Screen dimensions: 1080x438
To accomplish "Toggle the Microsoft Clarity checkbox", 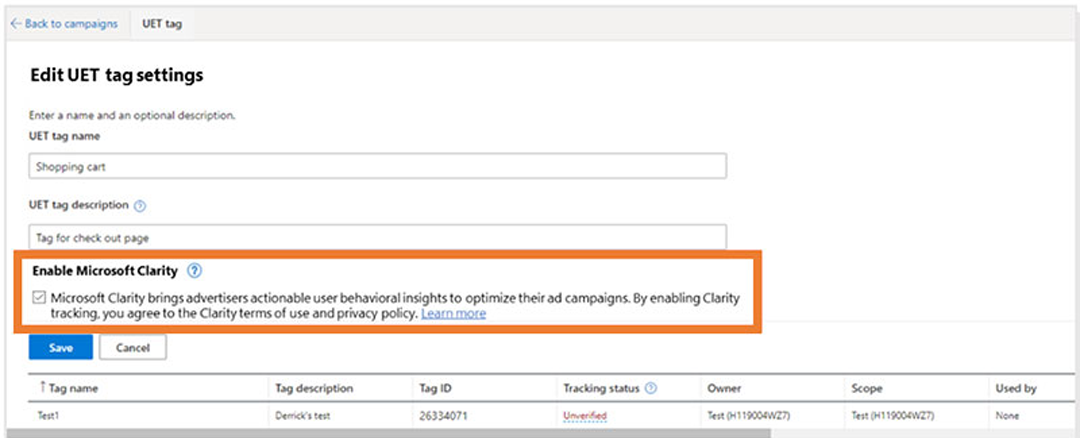I will (39, 298).
